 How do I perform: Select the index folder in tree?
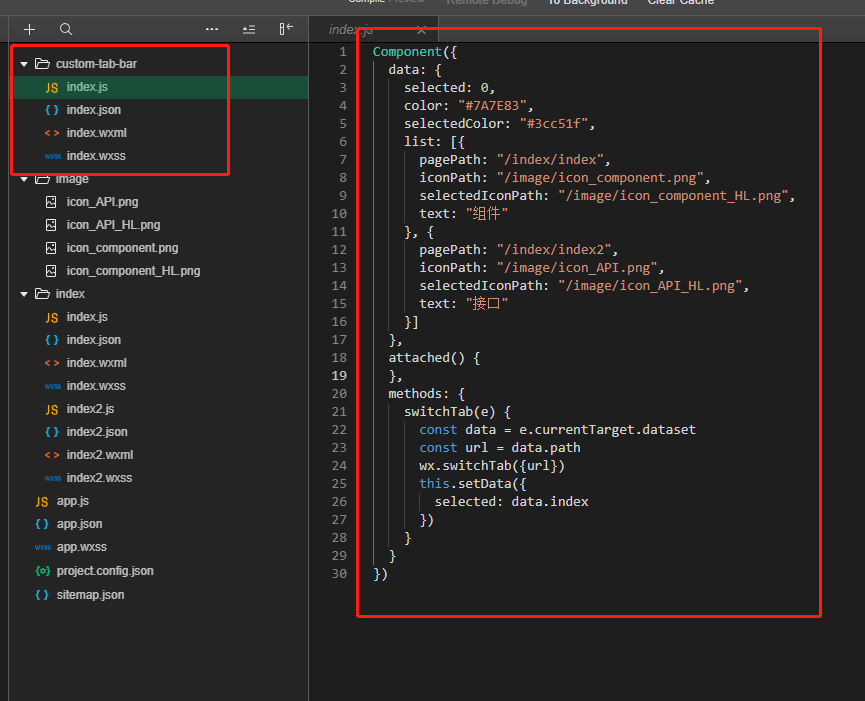pyautogui.click(x=70, y=294)
